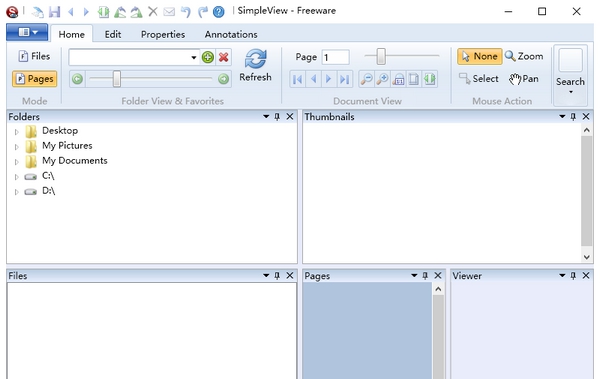Pin the Files panel

pyautogui.click(x=277, y=276)
